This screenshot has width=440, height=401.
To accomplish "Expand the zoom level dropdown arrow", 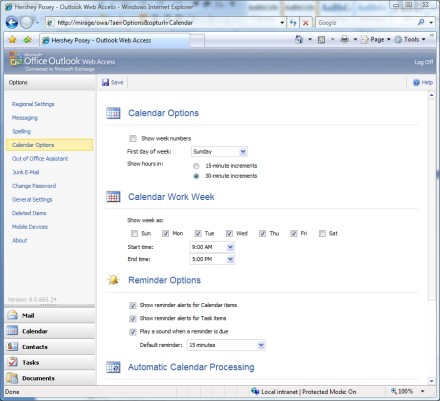I will click(x=423, y=391).
